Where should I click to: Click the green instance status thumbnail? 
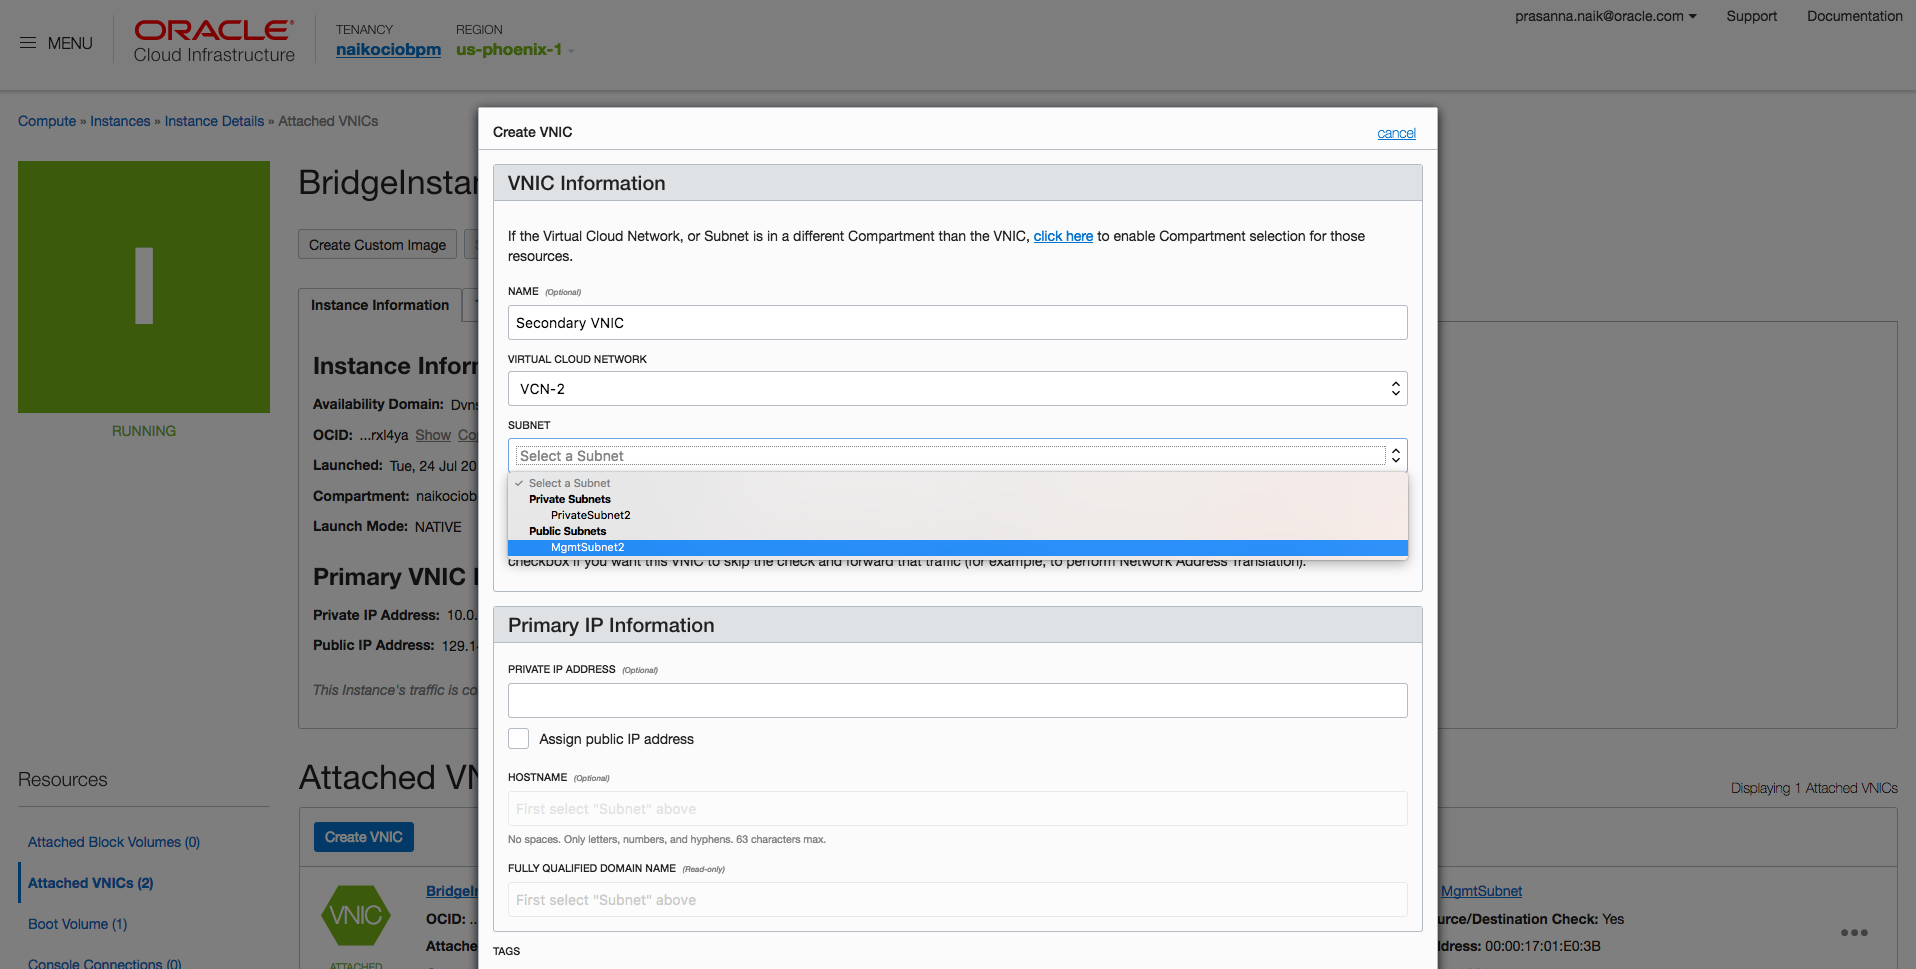[x=144, y=287]
